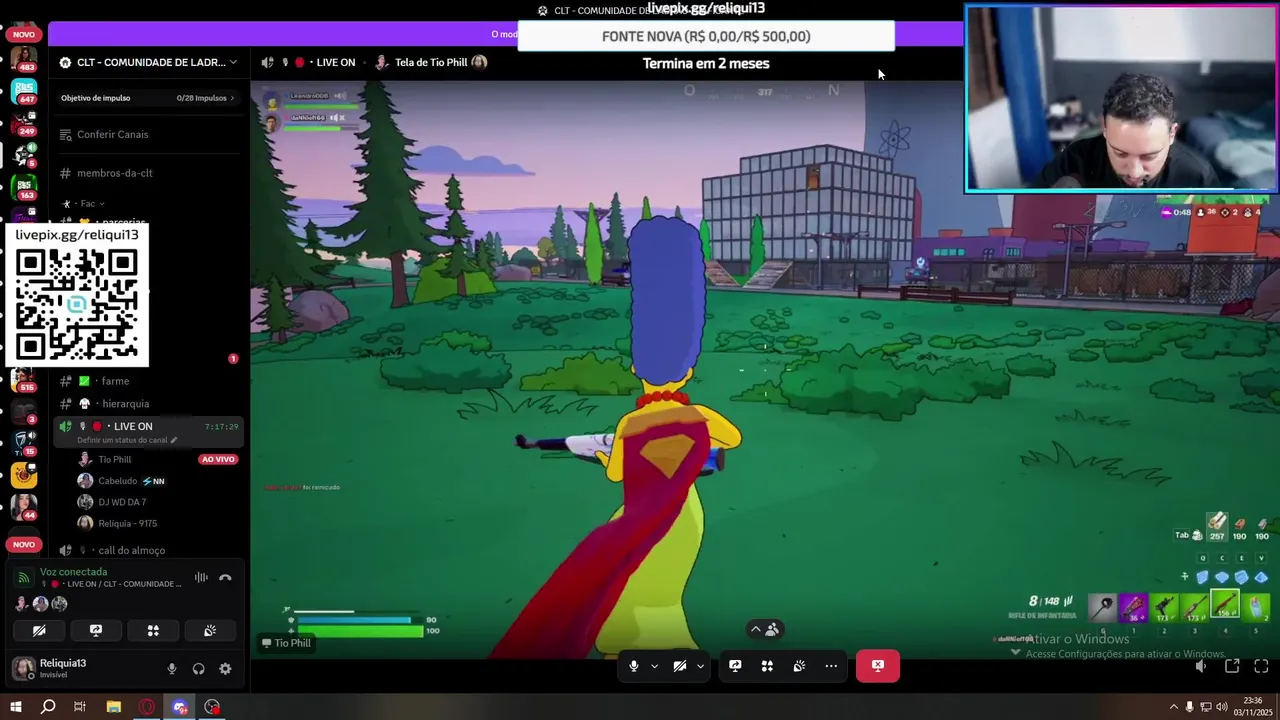Open the Opera browser from the taskbar

coord(147,707)
